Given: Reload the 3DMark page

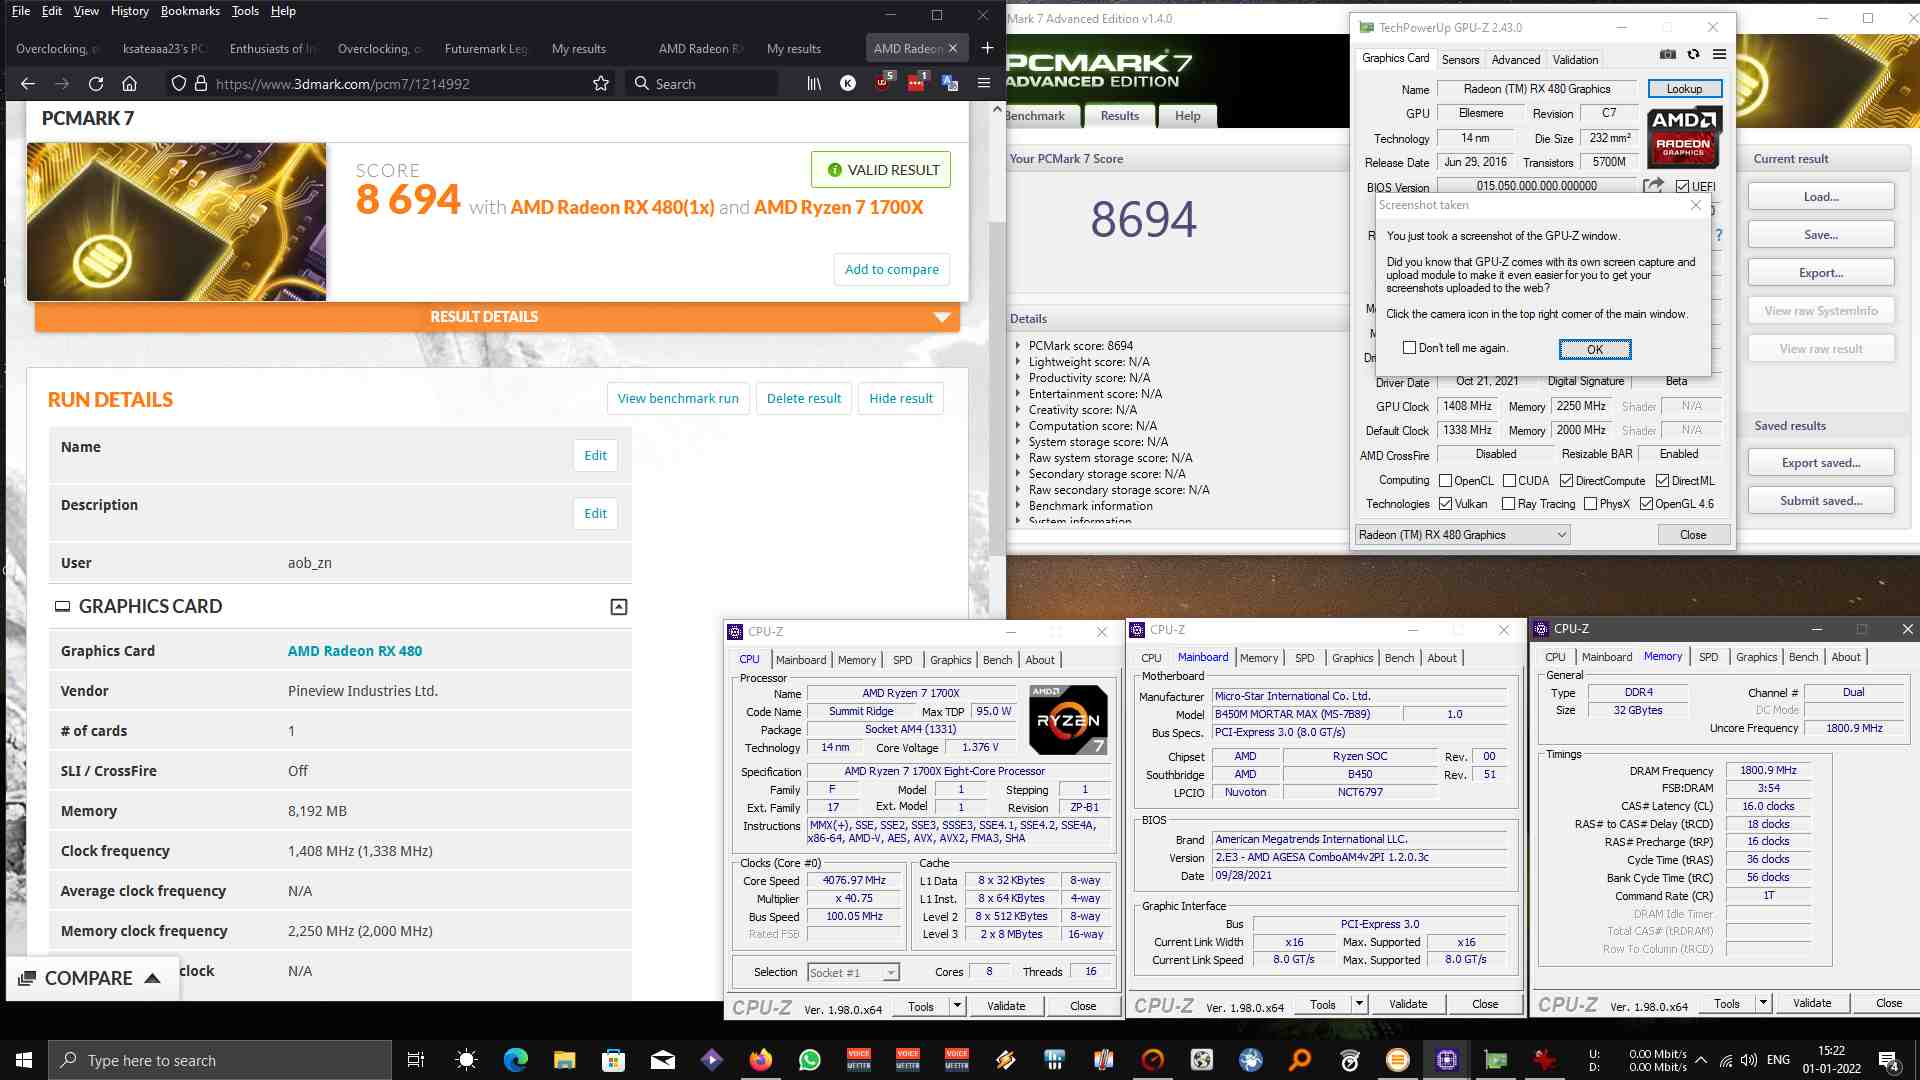Looking at the screenshot, I should [x=96, y=84].
